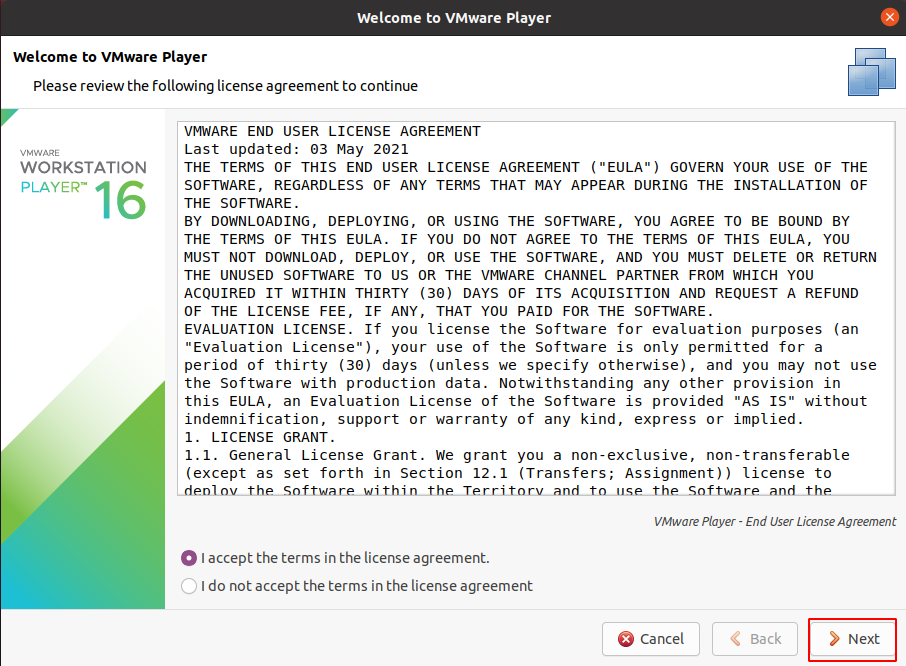Click inside the EULA text area
Image resolution: width=906 pixels, height=666 pixels.
[537, 305]
